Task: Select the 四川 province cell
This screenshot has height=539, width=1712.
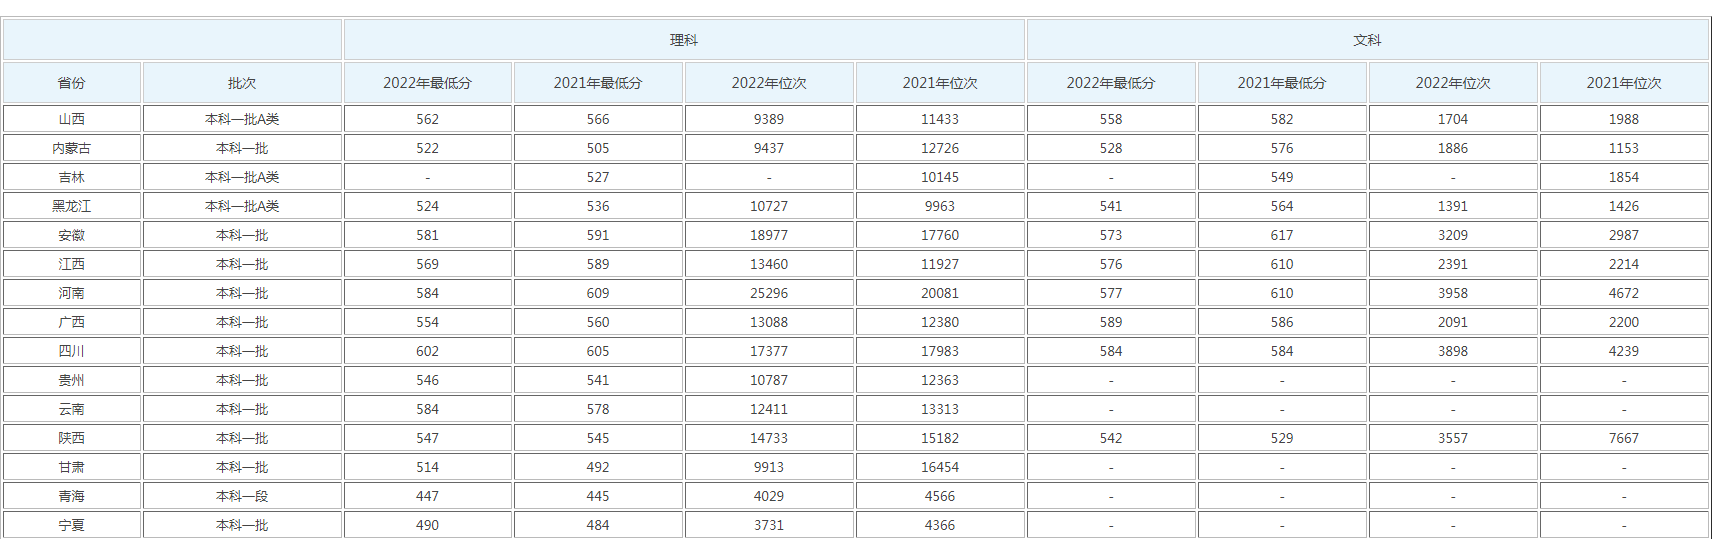Action: (x=72, y=351)
